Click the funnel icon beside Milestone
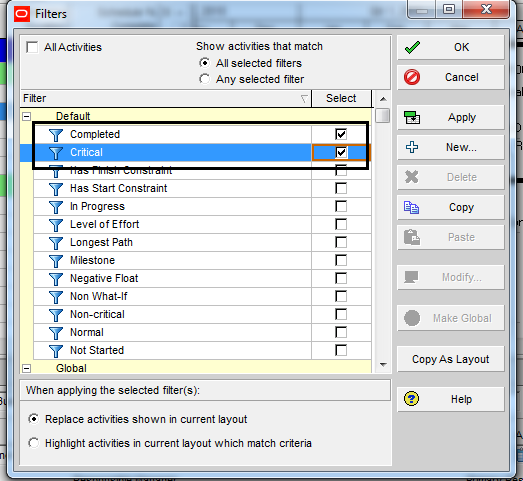Image resolution: width=523 pixels, height=481 pixels. coord(56,261)
